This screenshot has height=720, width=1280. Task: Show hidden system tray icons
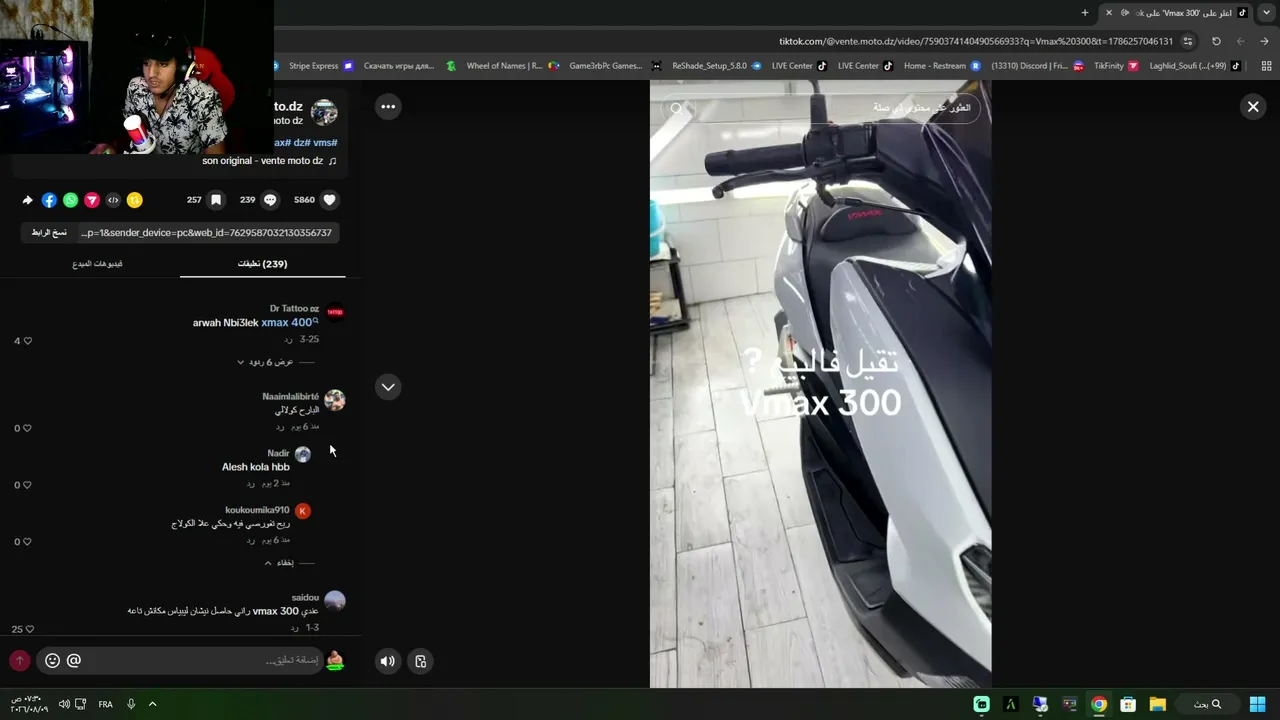(152, 704)
